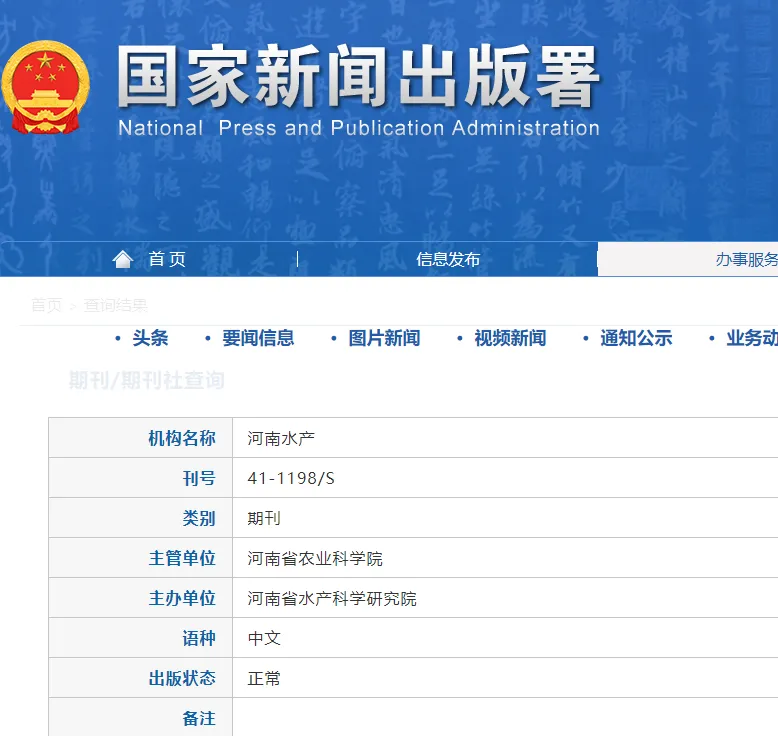Click the 语种 row label
Image resolution: width=778 pixels, height=736 pixels.
198,638
